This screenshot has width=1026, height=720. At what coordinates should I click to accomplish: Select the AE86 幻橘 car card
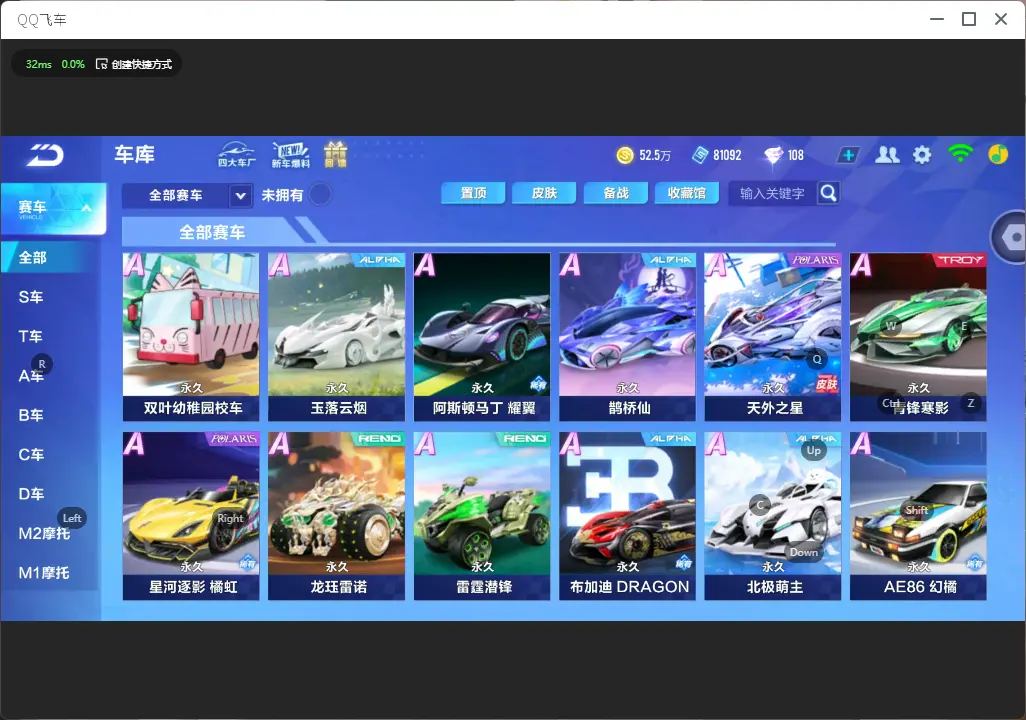[x=918, y=516]
